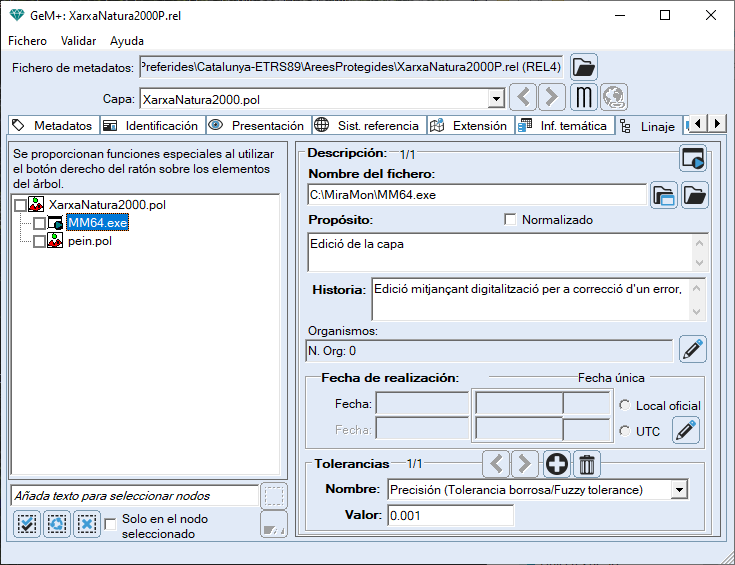Click the globe link icon beside Capa
735x565 pixels.
pos(613,98)
